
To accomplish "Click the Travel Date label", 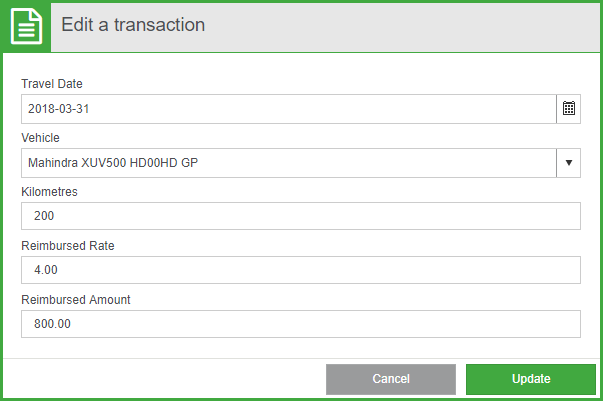I will (x=52, y=83).
